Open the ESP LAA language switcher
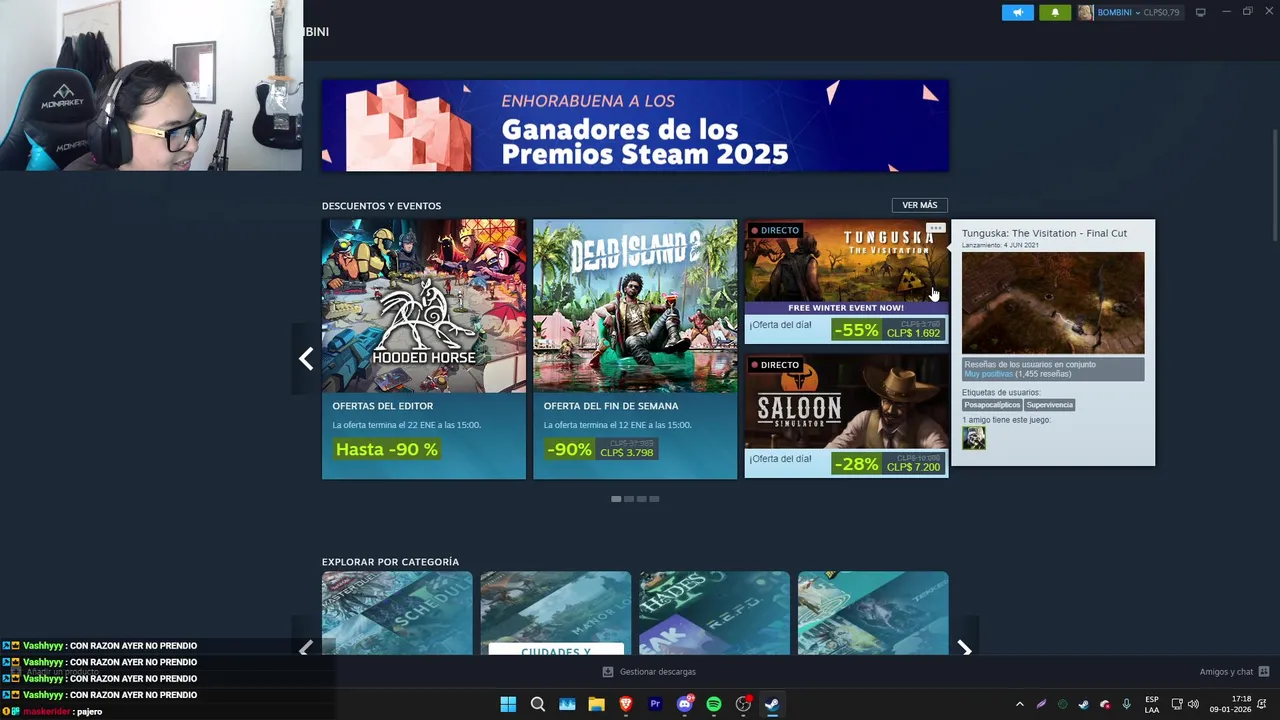This screenshot has height=720, width=1280. point(1152,704)
